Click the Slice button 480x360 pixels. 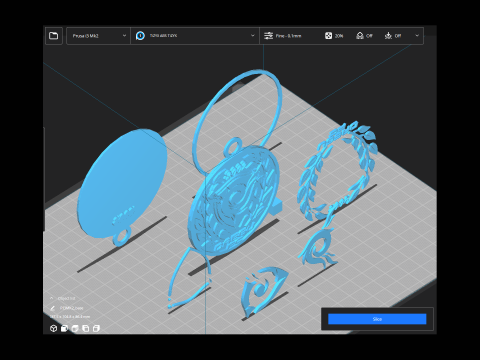click(x=377, y=319)
